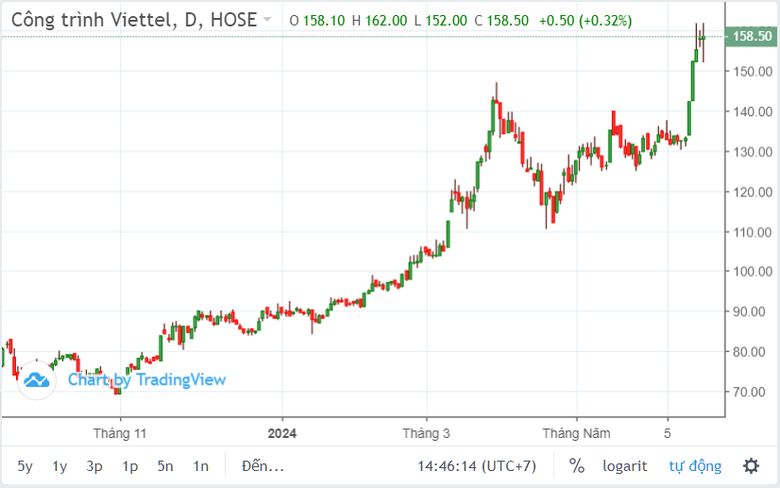780x488 pixels.
Task: Select the 3p time range
Action: click(95, 466)
